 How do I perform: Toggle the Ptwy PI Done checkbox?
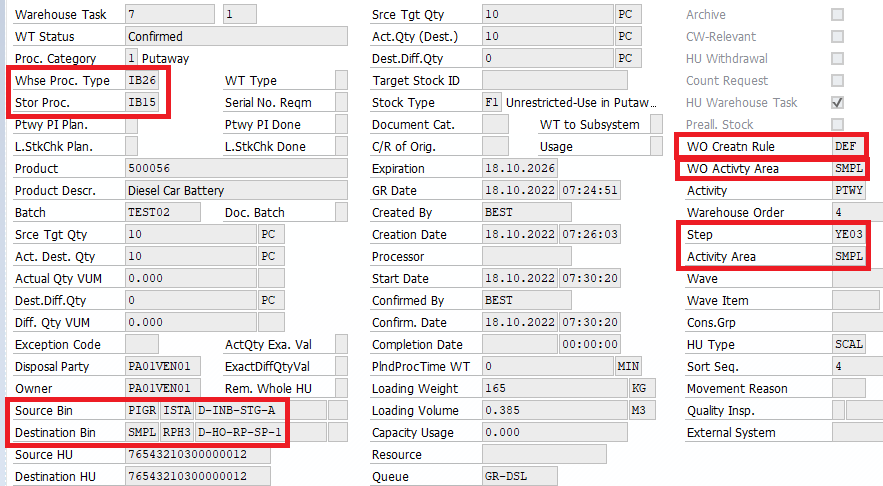coord(341,124)
